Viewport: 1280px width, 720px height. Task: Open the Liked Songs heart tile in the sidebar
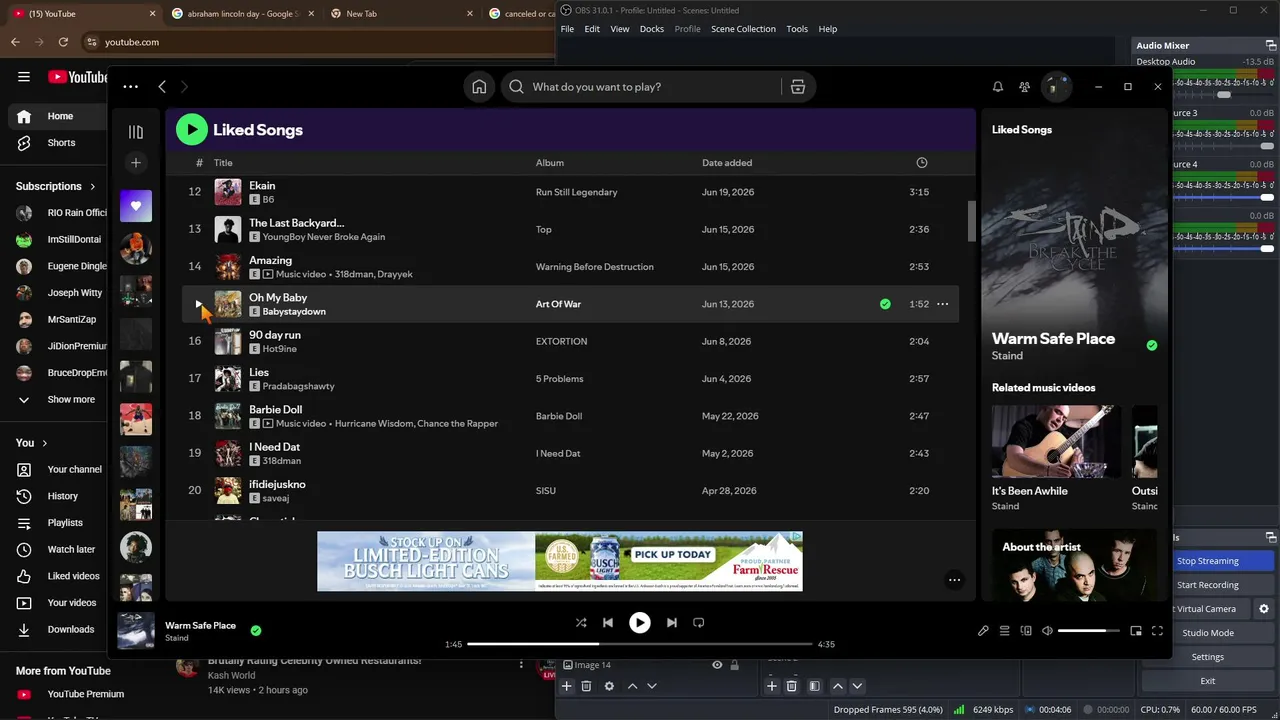[136, 206]
